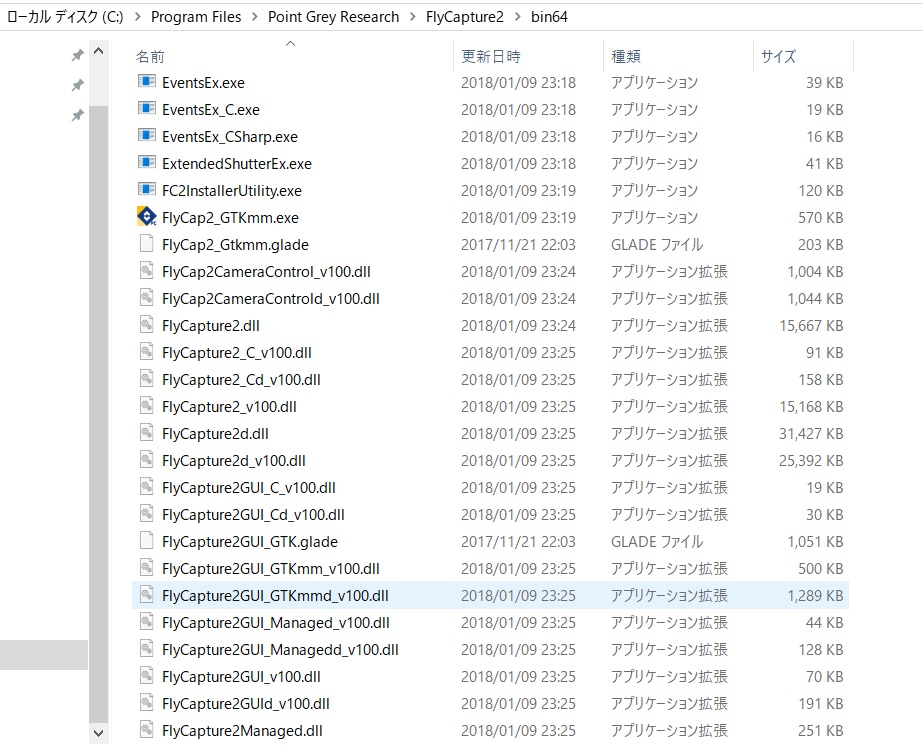
Task: Click the FlyCapture2GUId_v100.dll icon
Action: click(x=147, y=703)
